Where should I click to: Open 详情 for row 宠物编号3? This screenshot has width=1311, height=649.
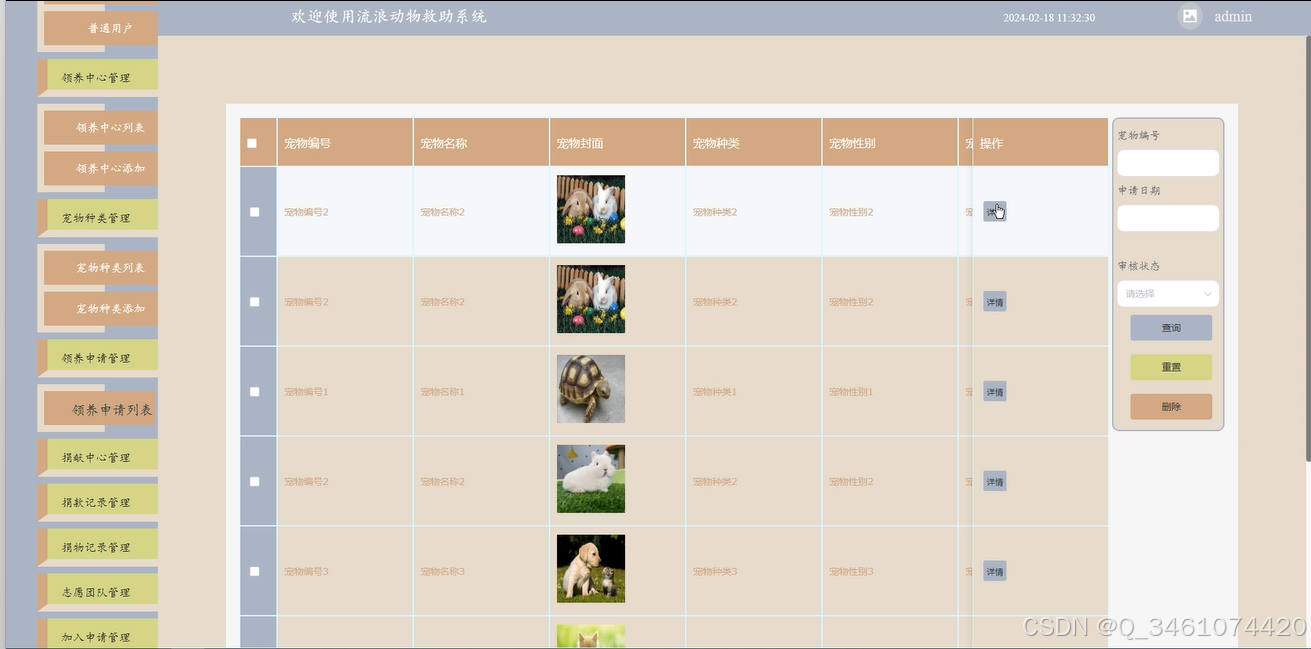995,572
